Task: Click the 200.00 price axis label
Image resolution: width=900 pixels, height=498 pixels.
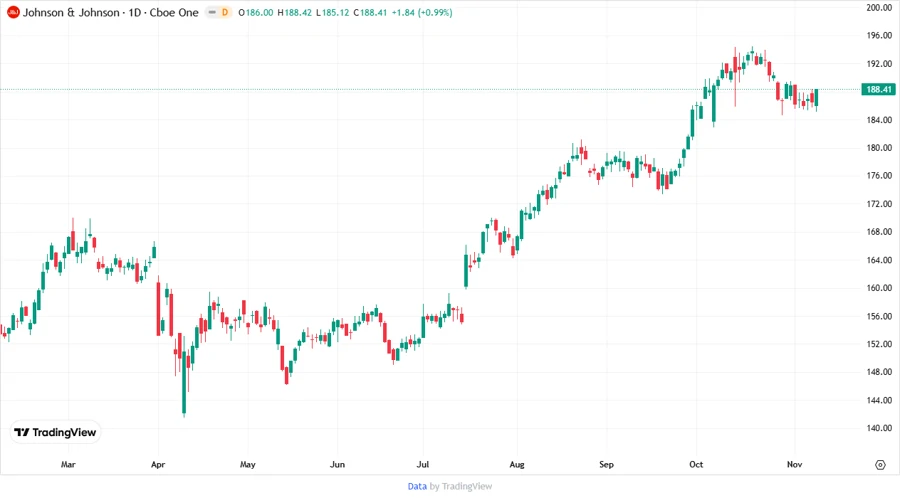Action: tap(879, 7)
